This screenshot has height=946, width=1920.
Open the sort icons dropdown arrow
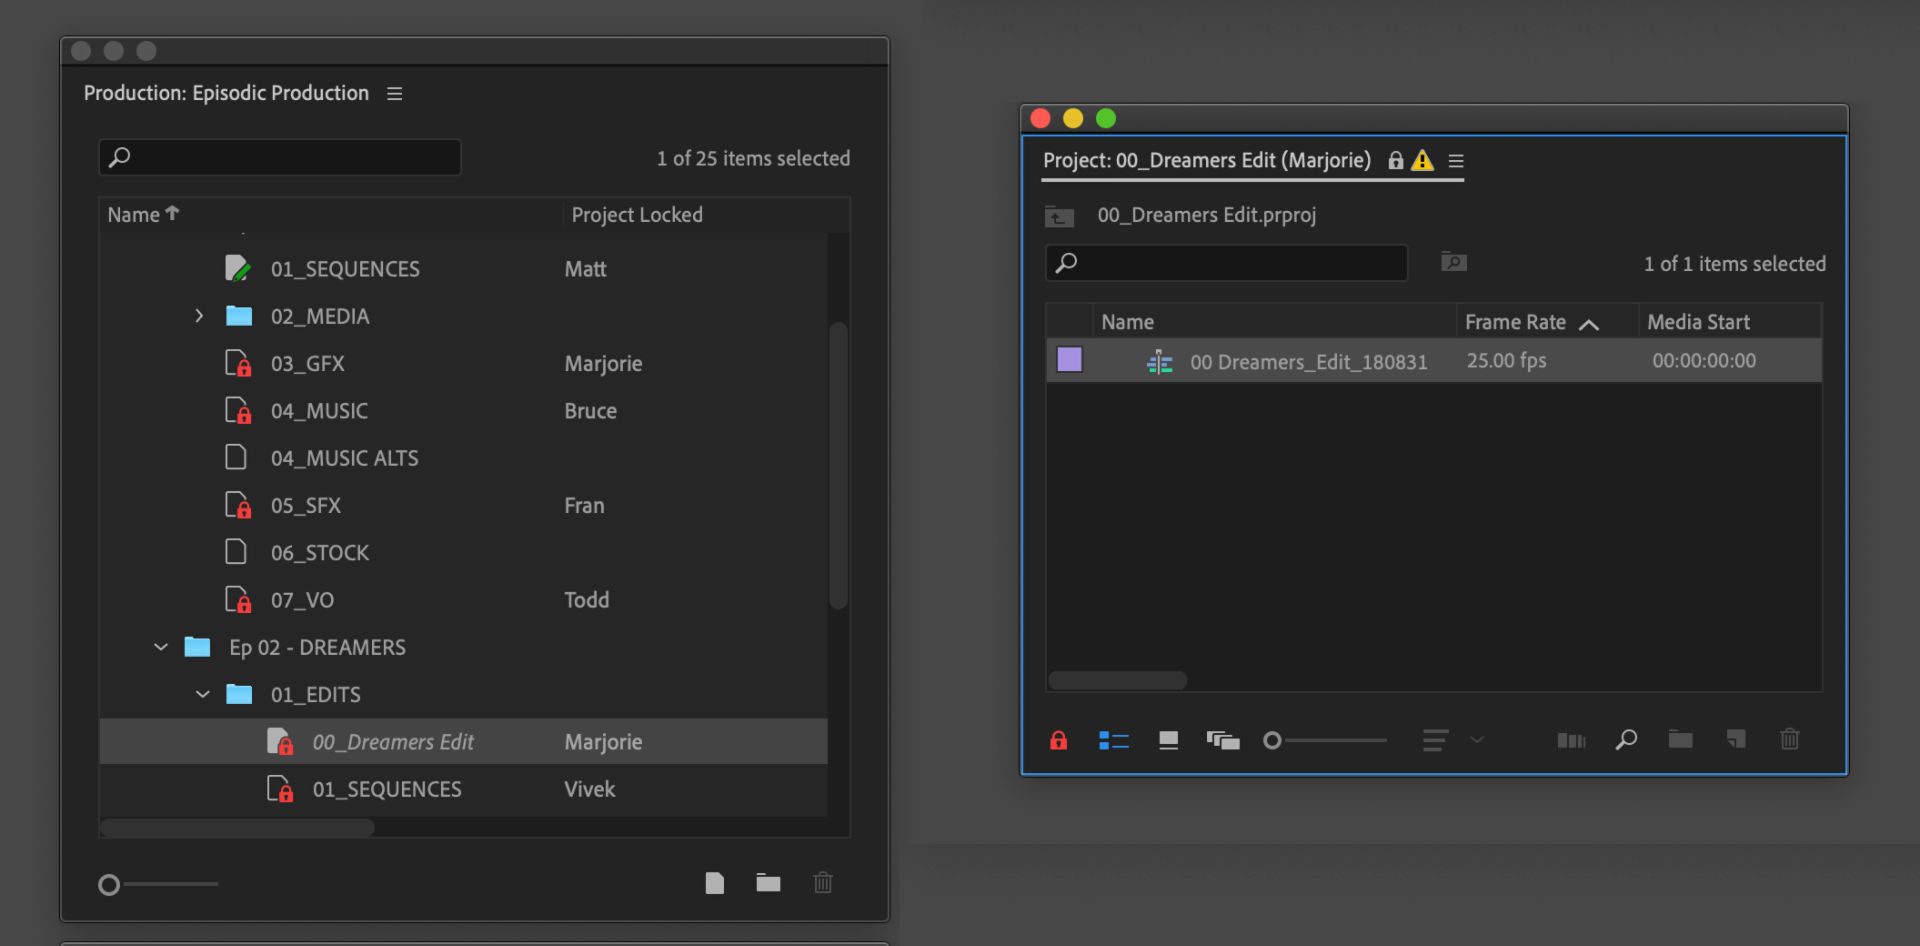(1477, 740)
